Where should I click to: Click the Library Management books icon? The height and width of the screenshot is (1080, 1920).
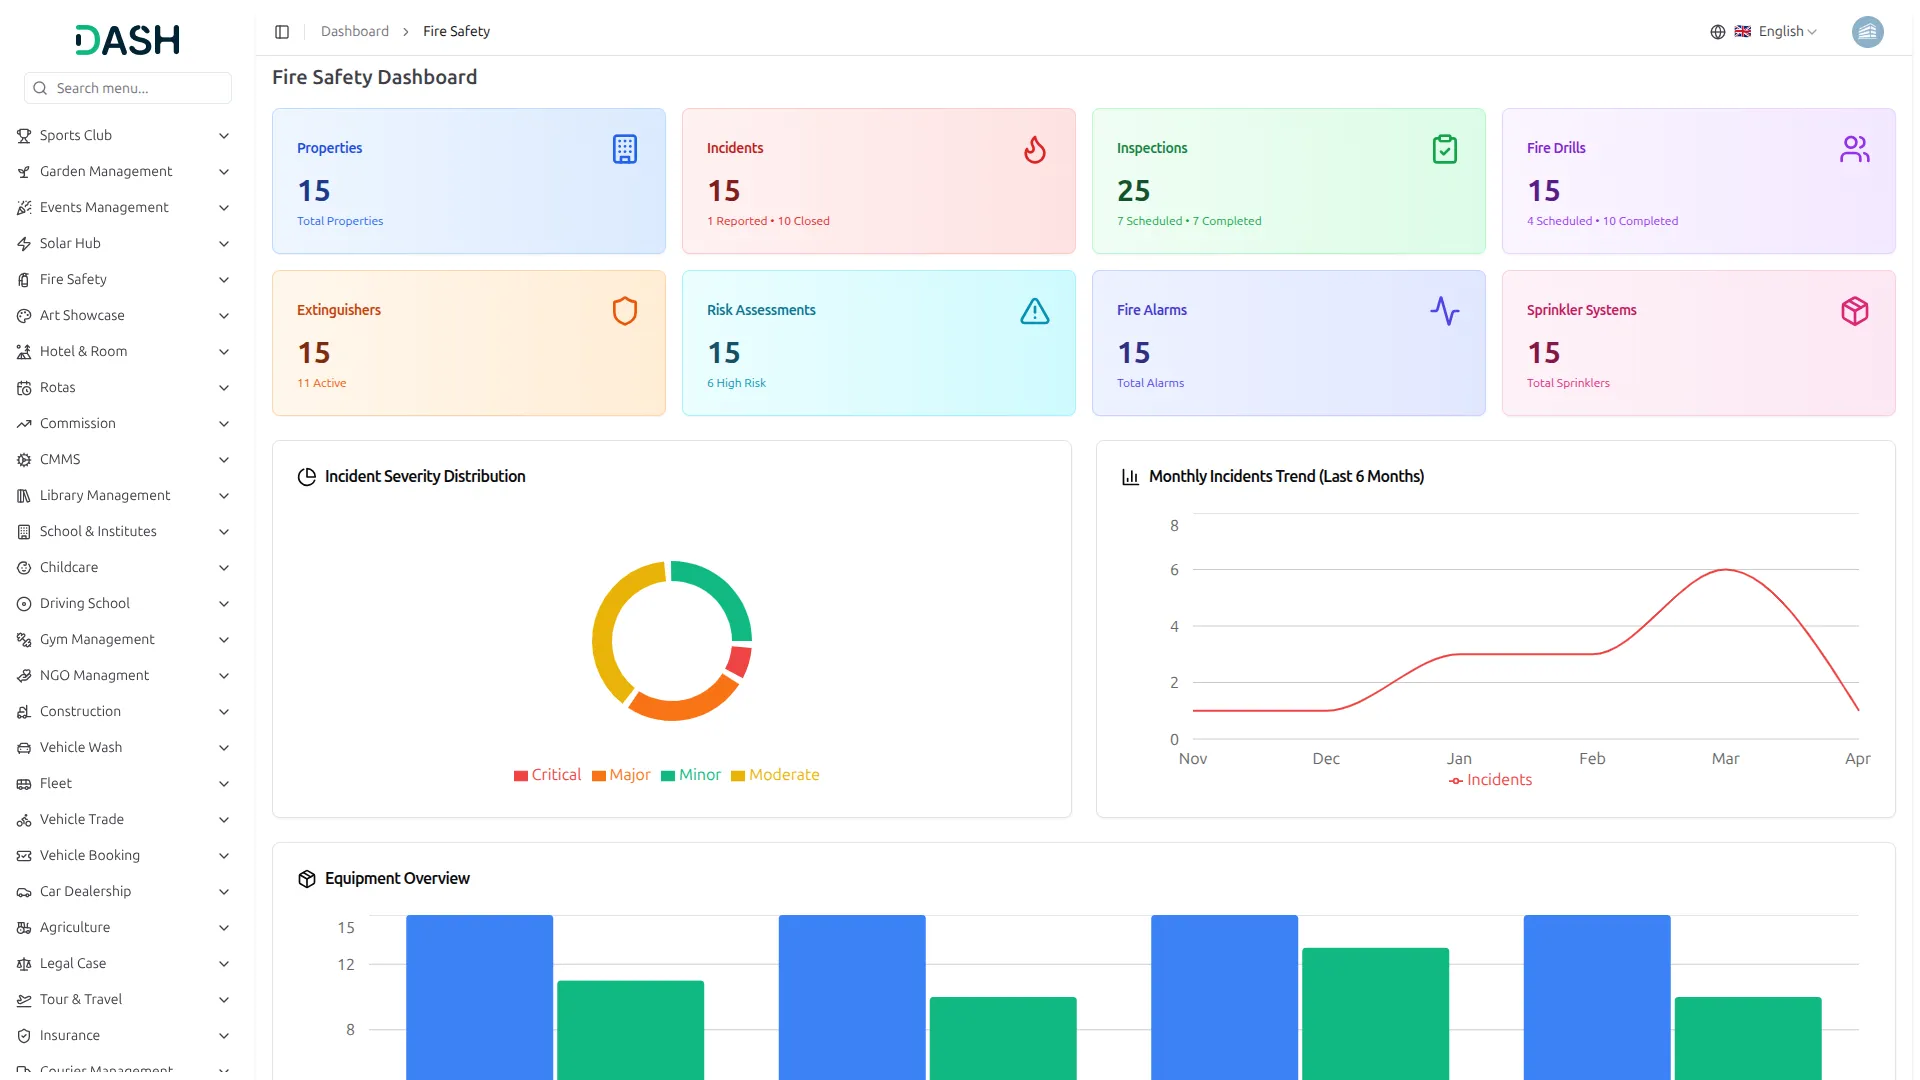pos(24,496)
